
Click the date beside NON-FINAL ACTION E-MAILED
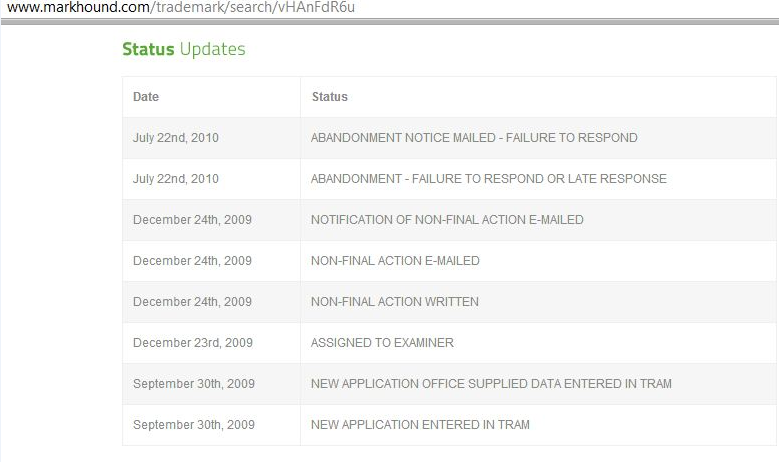click(192, 261)
